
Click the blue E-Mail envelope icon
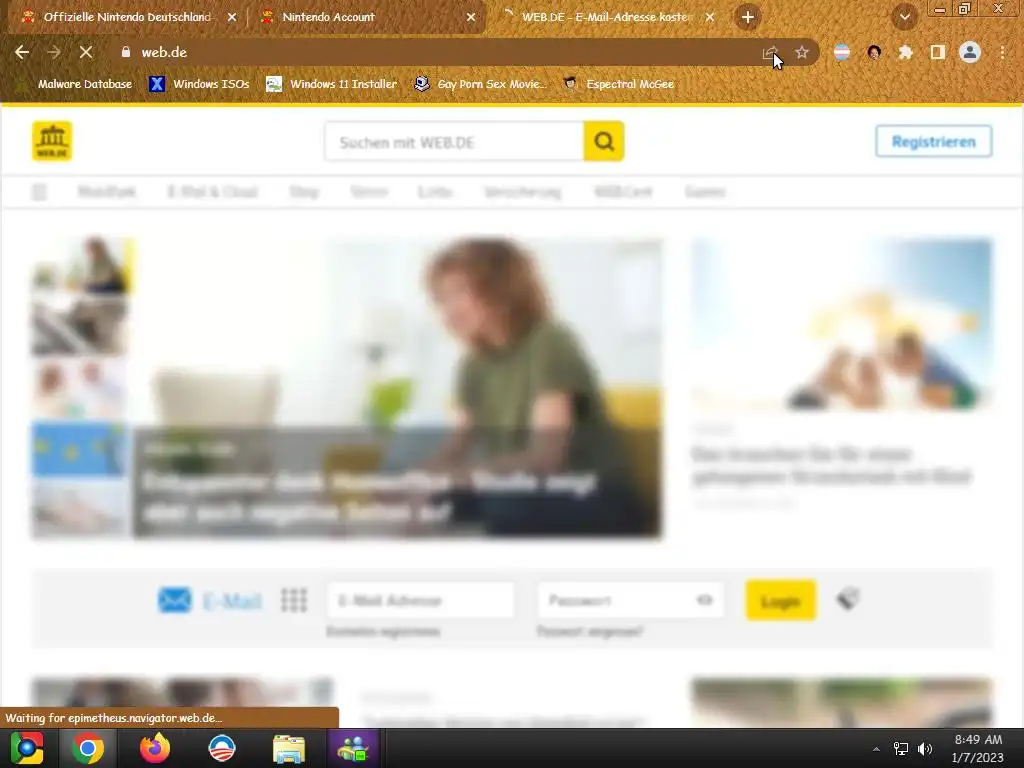[174, 600]
